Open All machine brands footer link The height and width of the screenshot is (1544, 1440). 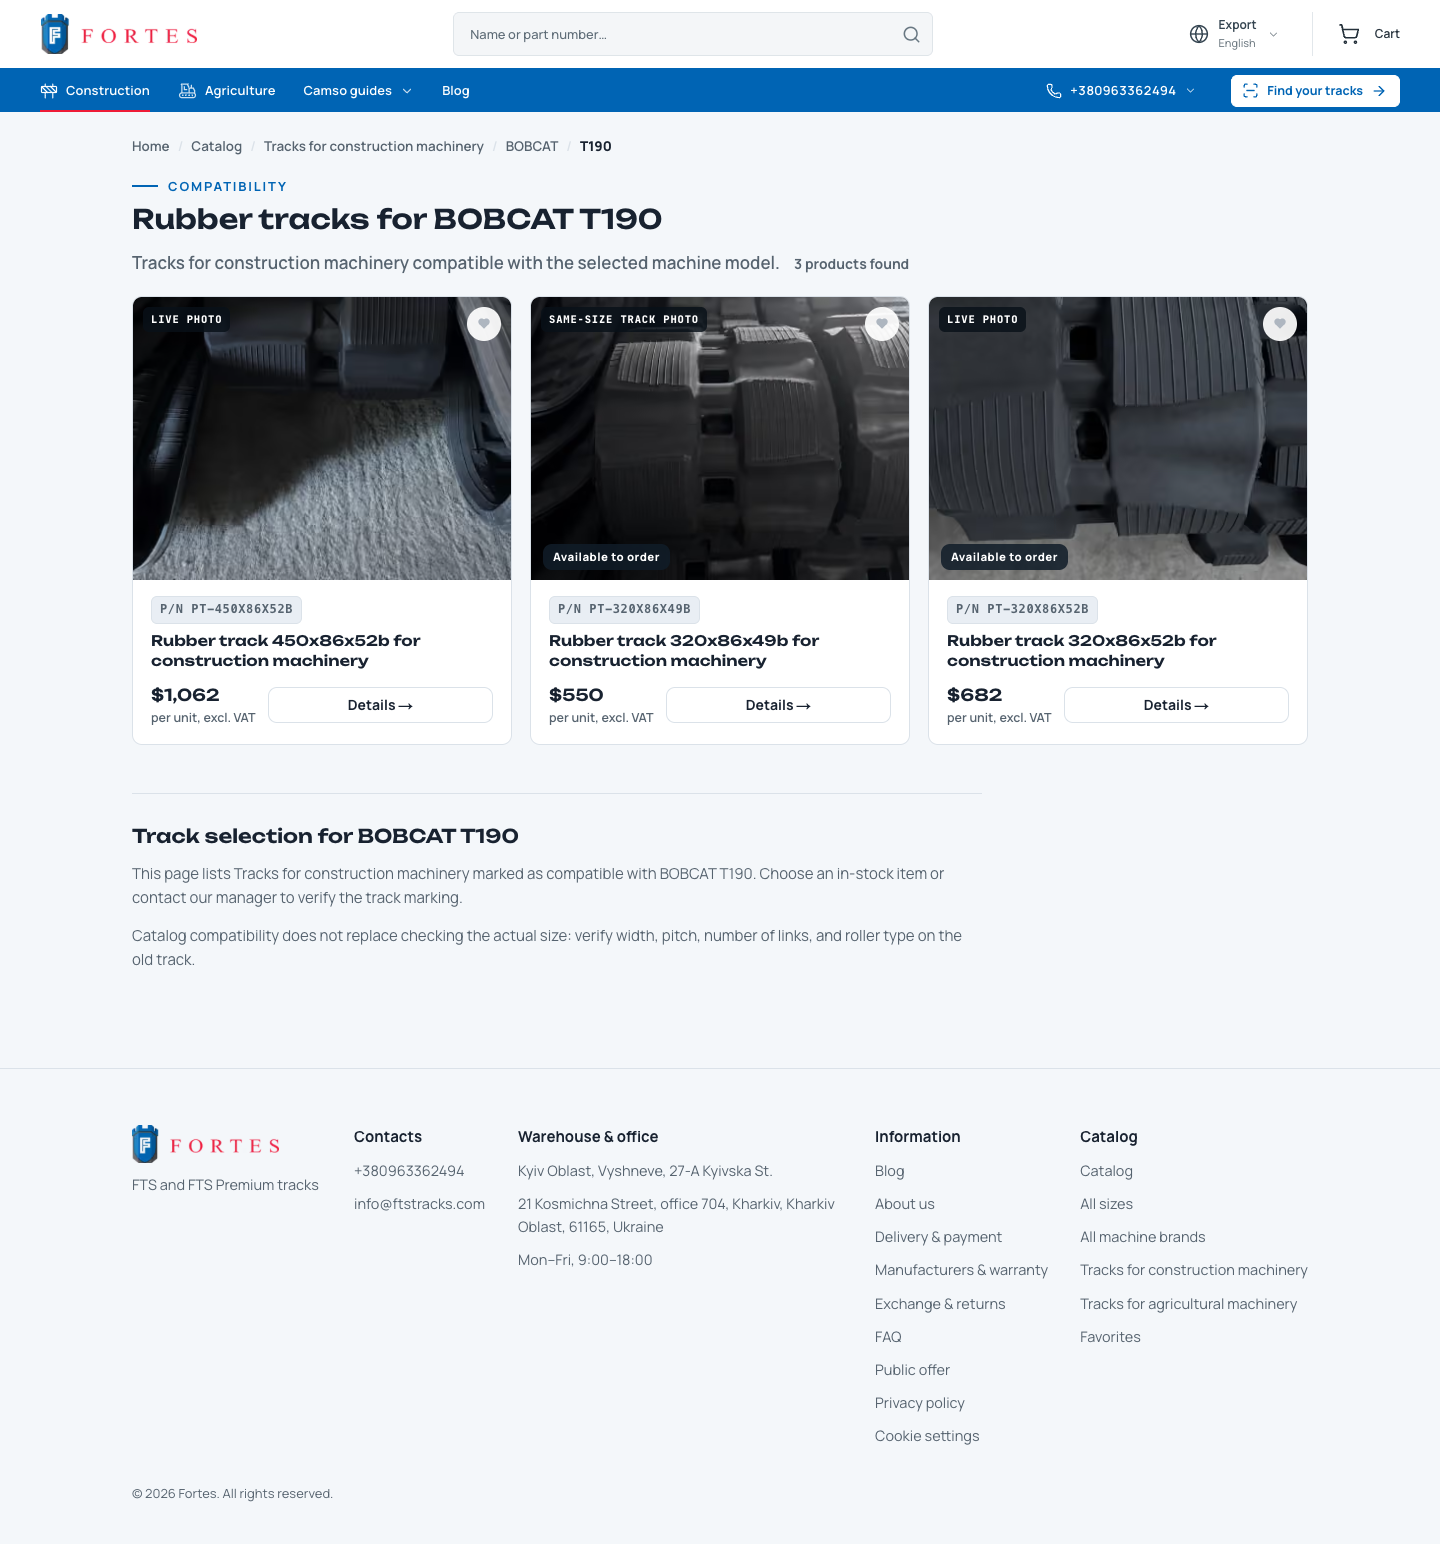(x=1143, y=1237)
